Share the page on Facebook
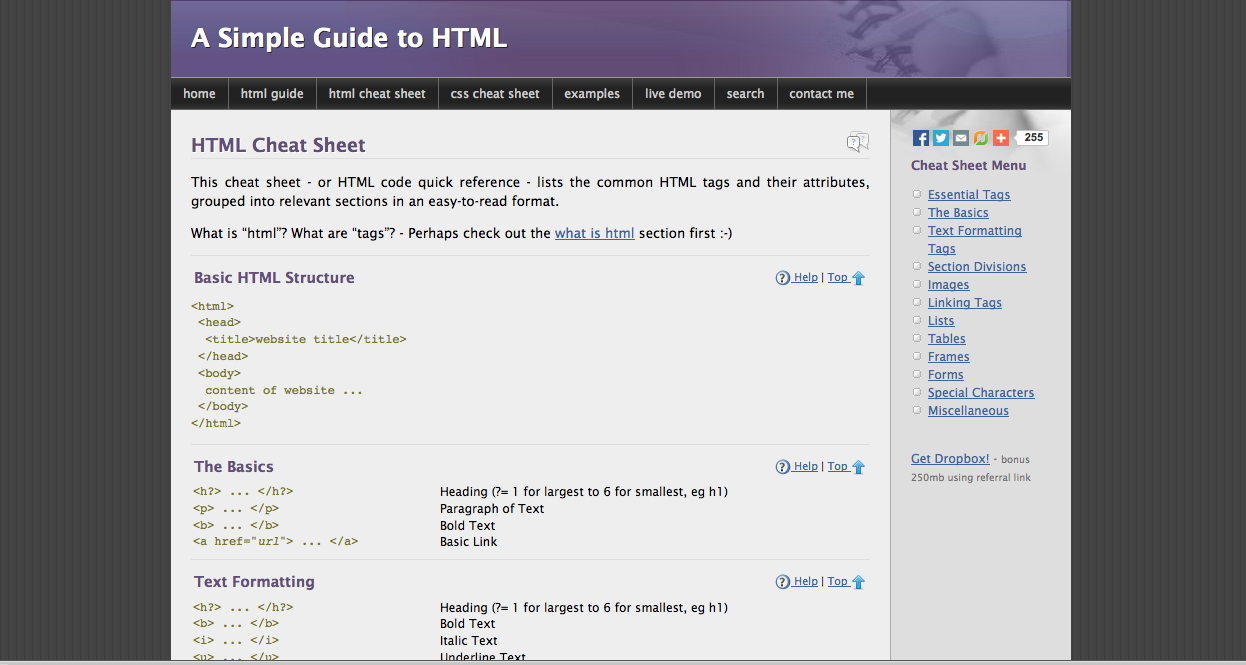 tap(921, 138)
